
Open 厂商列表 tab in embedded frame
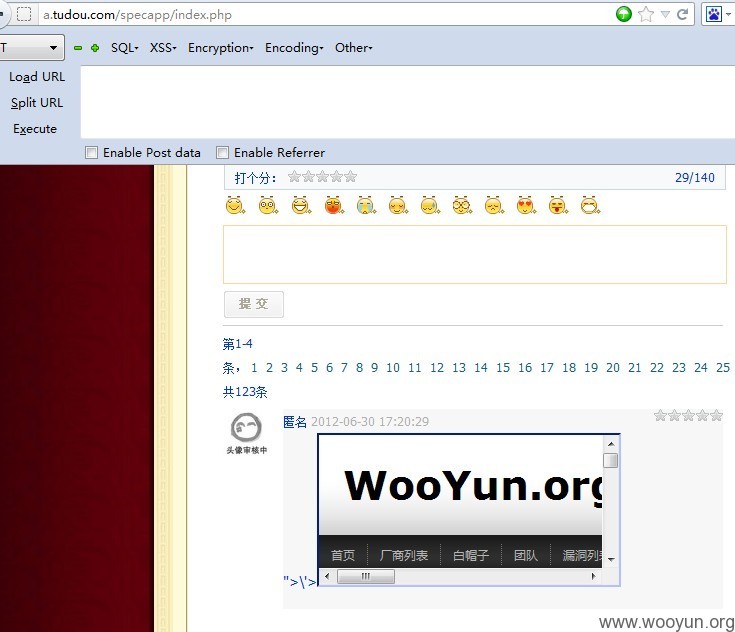(404, 556)
